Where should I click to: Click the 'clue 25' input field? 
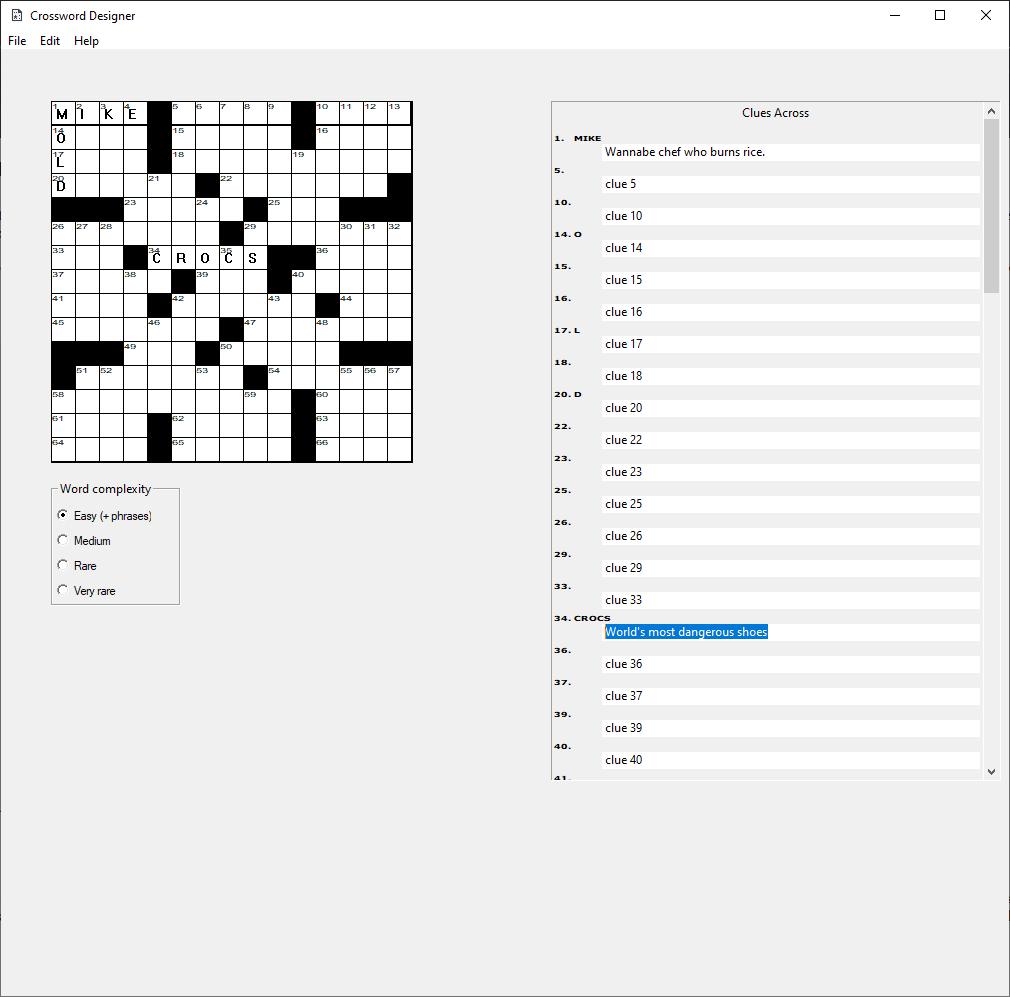click(791, 504)
